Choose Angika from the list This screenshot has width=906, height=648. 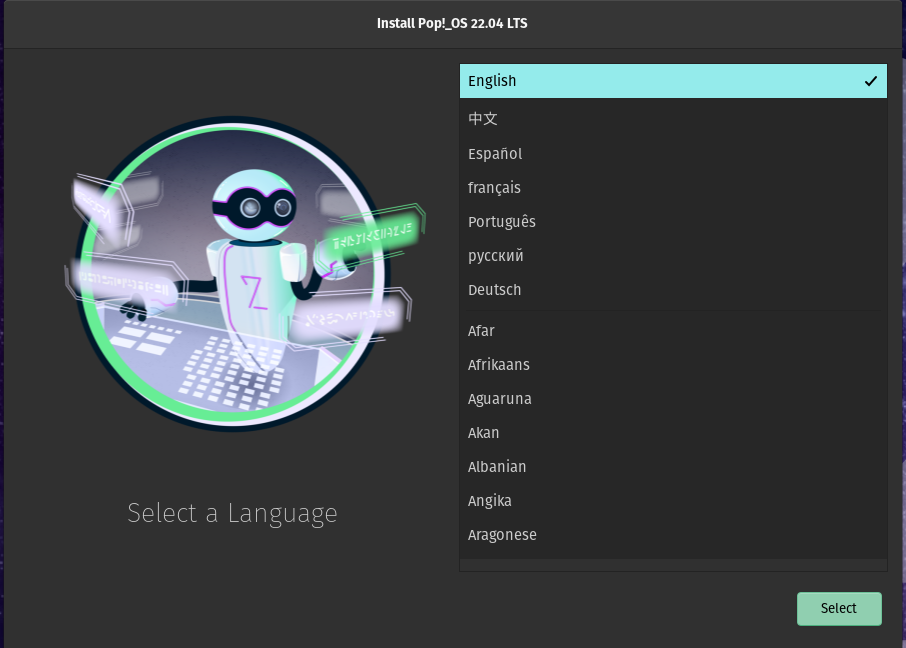pos(673,501)
